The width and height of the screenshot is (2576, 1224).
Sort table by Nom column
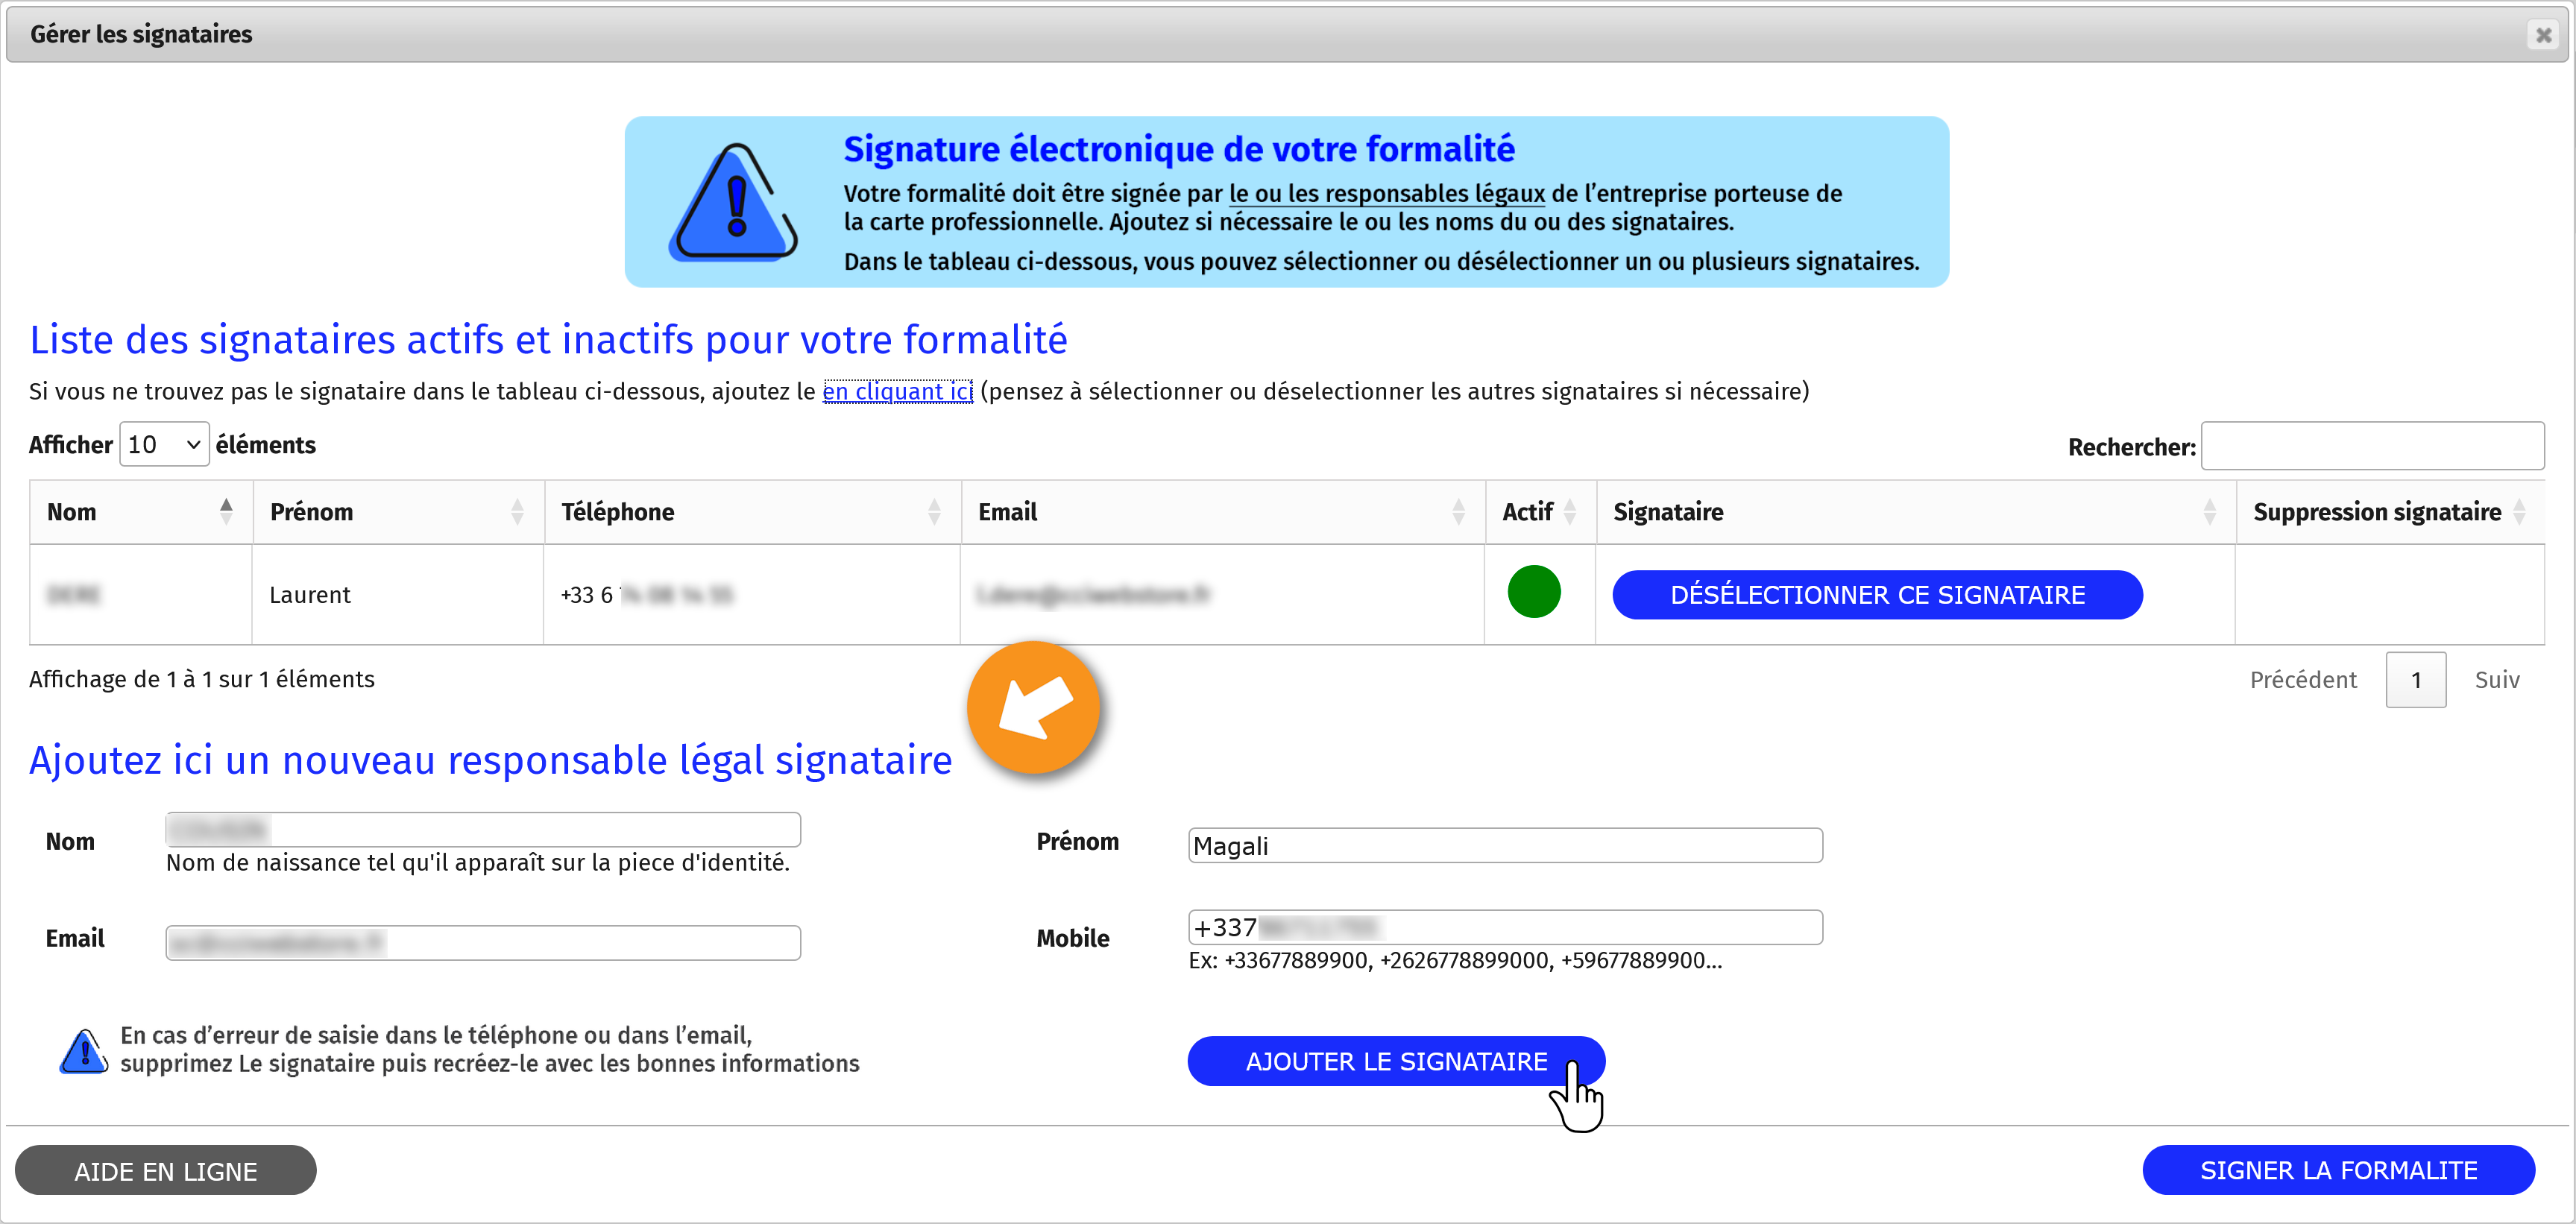141,512
